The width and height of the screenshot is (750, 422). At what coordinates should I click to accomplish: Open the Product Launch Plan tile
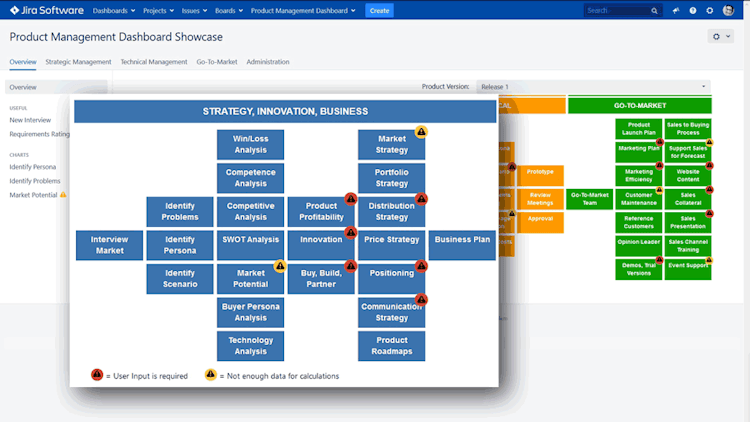pyautogui.click(x=639, y=129)
